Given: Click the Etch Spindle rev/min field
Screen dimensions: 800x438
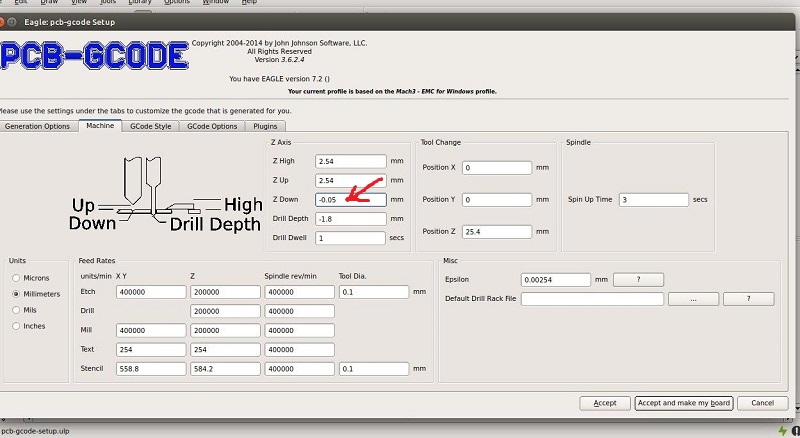Looking at the screenshot, I should [299, 292].
